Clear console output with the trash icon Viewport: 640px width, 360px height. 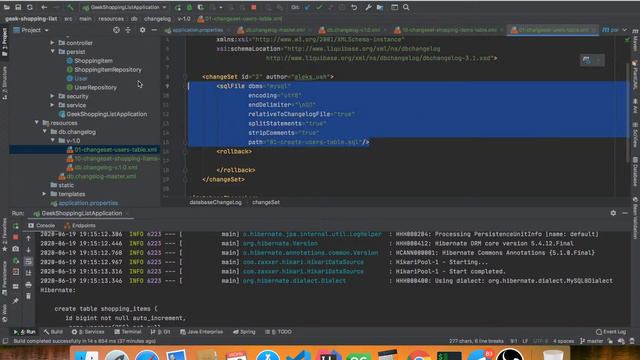(28, 296)
